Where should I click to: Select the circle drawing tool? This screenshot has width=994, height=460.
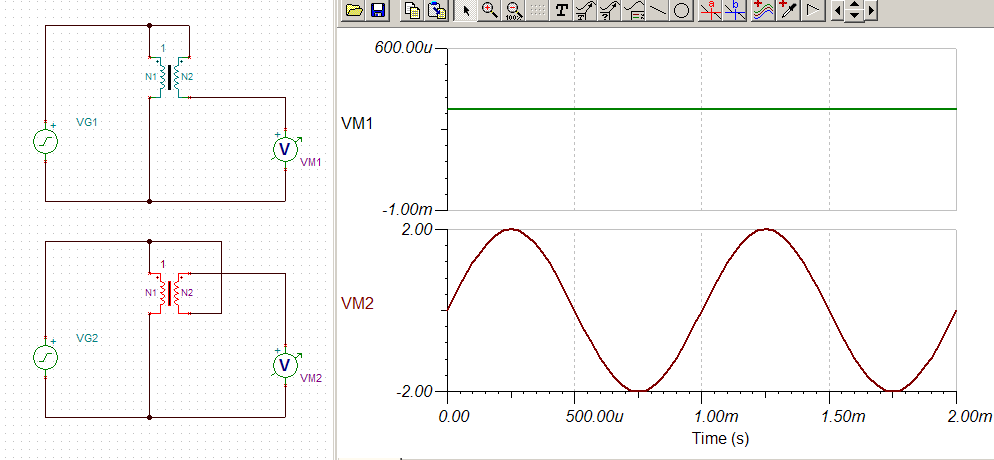coord(681,10)
